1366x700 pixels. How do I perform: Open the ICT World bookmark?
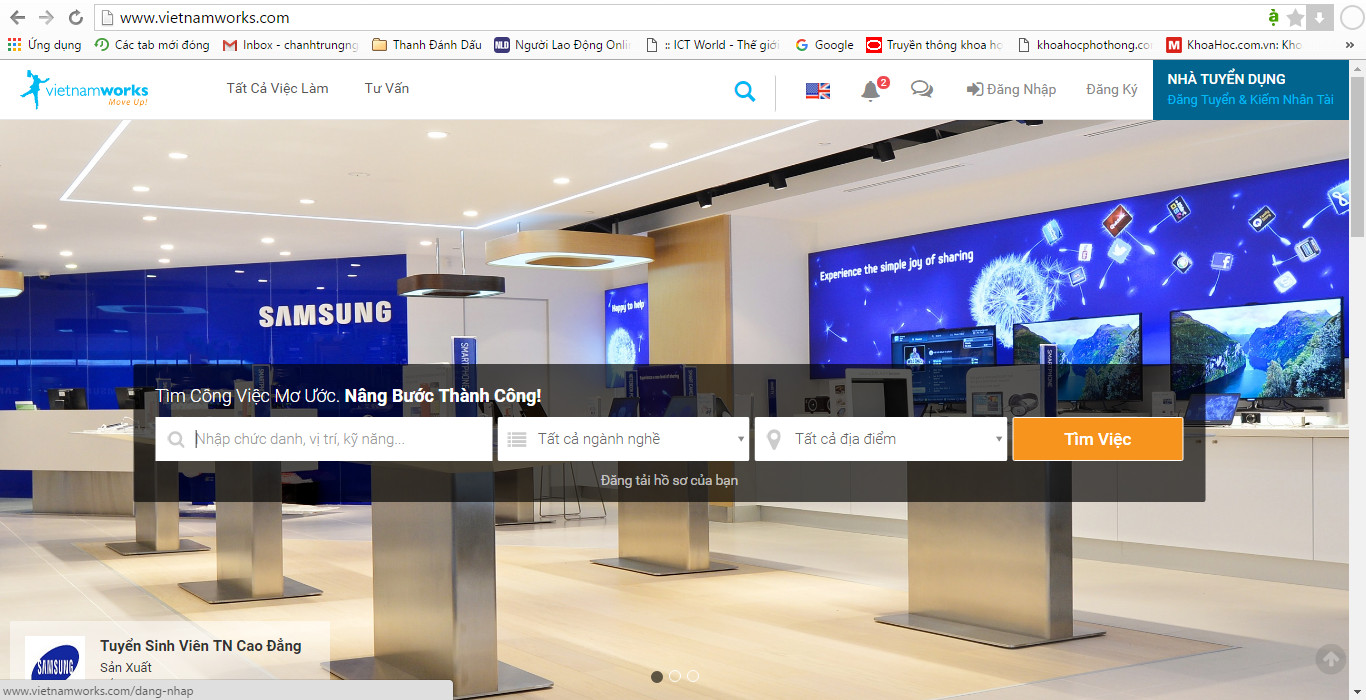[713, 45]
